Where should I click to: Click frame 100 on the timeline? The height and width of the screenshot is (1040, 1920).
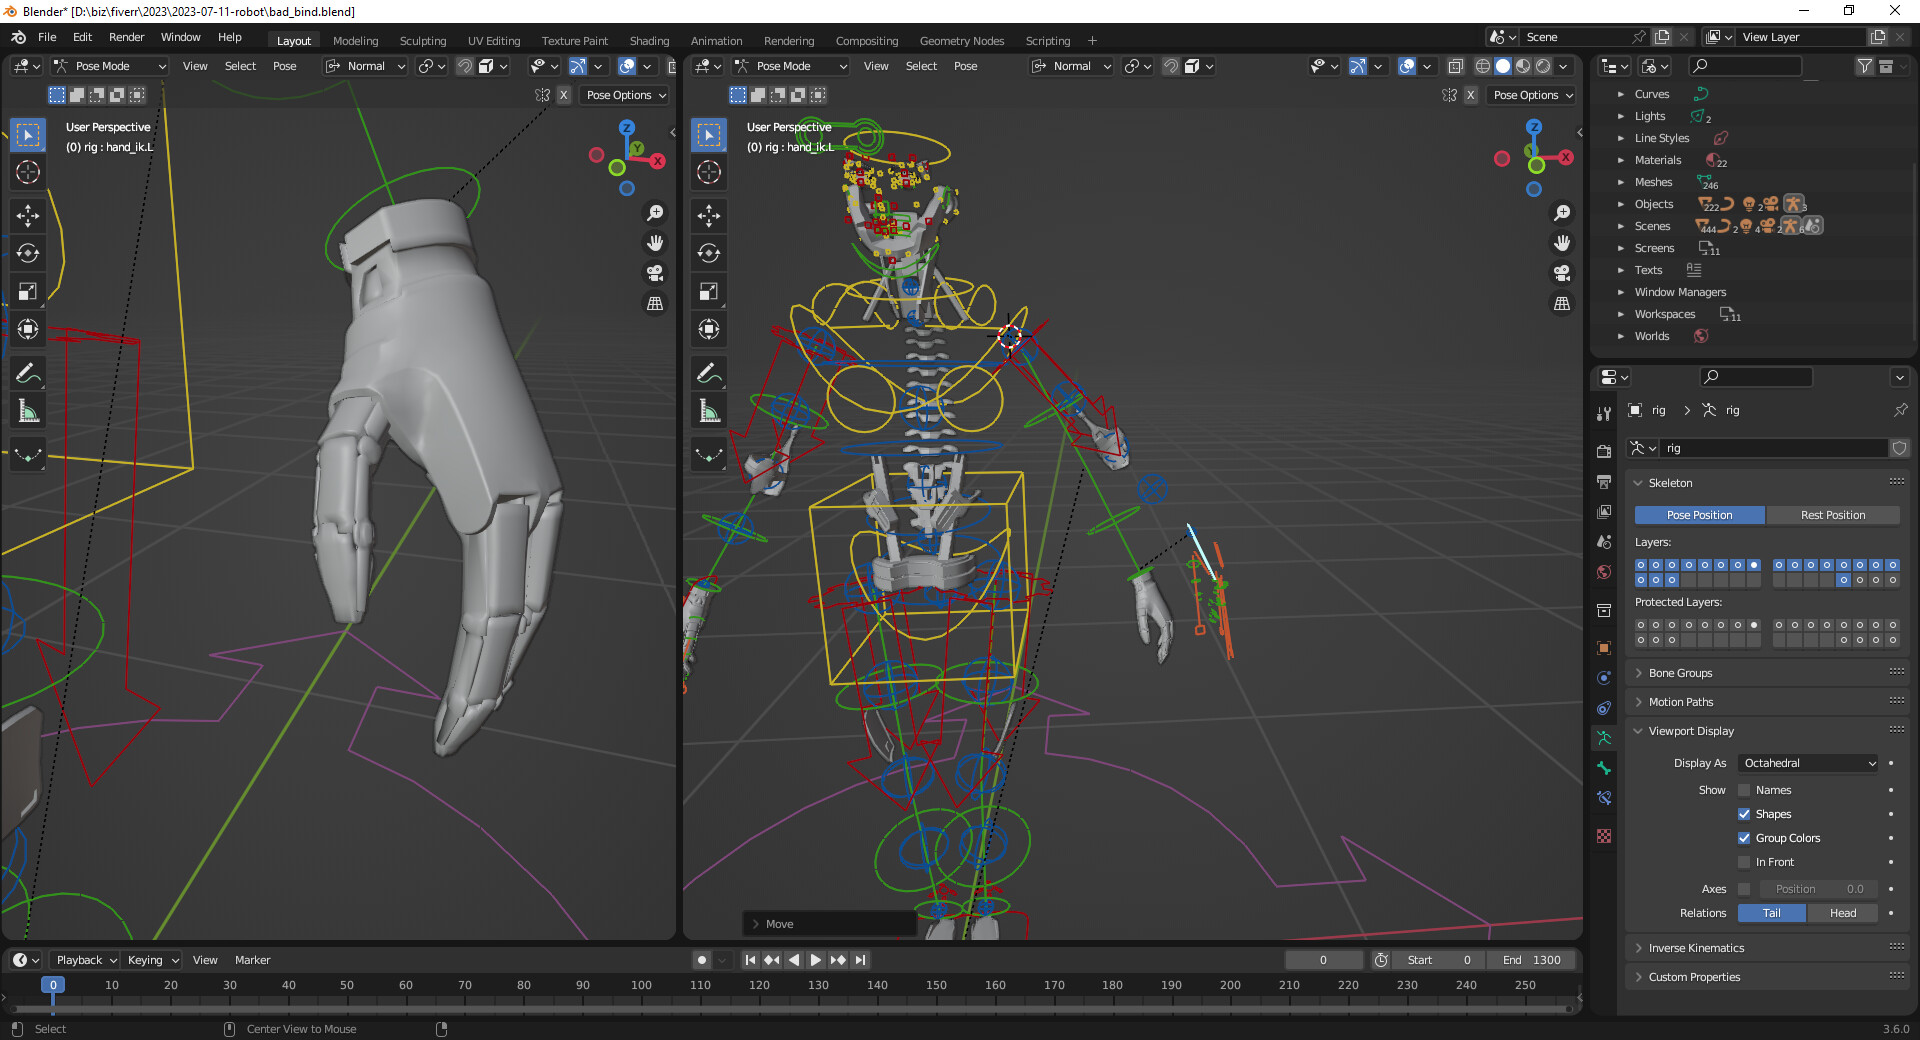[641, 986]
